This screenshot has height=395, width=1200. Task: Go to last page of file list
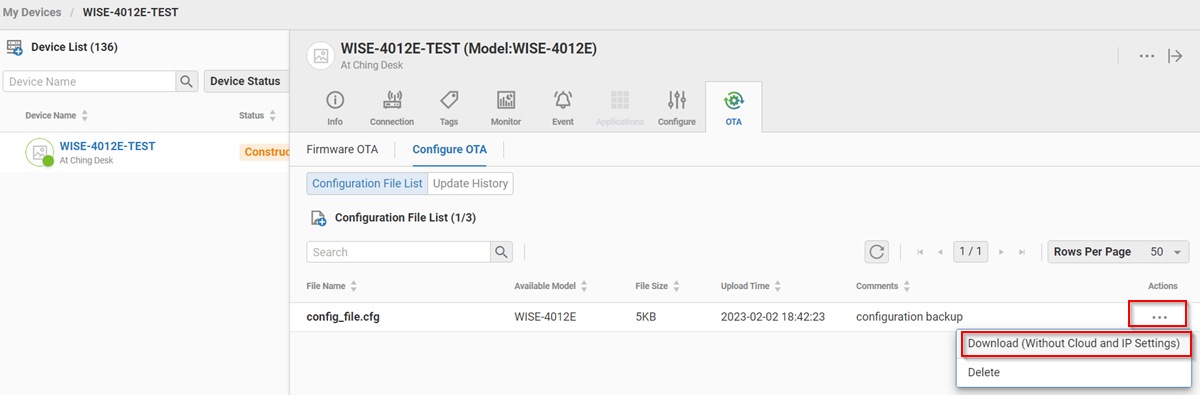tap(1021, 252)
